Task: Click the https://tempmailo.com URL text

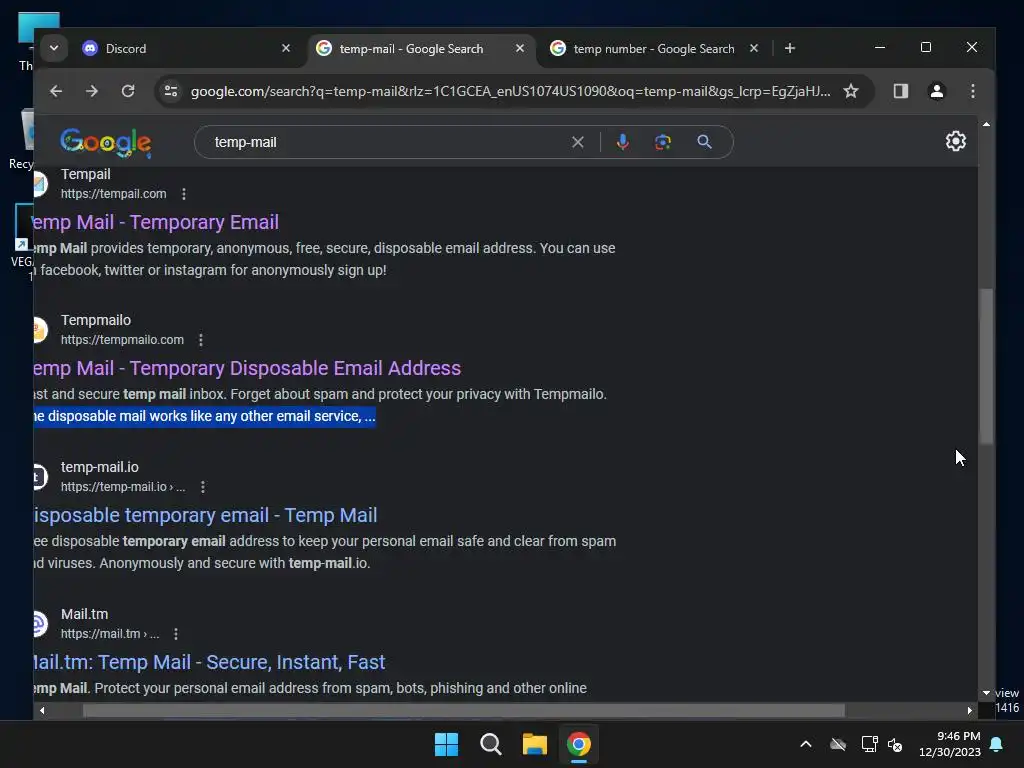Action: [122, 340]
